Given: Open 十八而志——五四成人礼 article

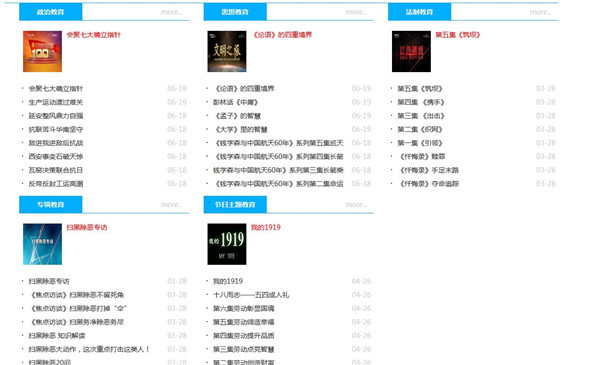Looking at the screenshot, I should click(251, 295).
